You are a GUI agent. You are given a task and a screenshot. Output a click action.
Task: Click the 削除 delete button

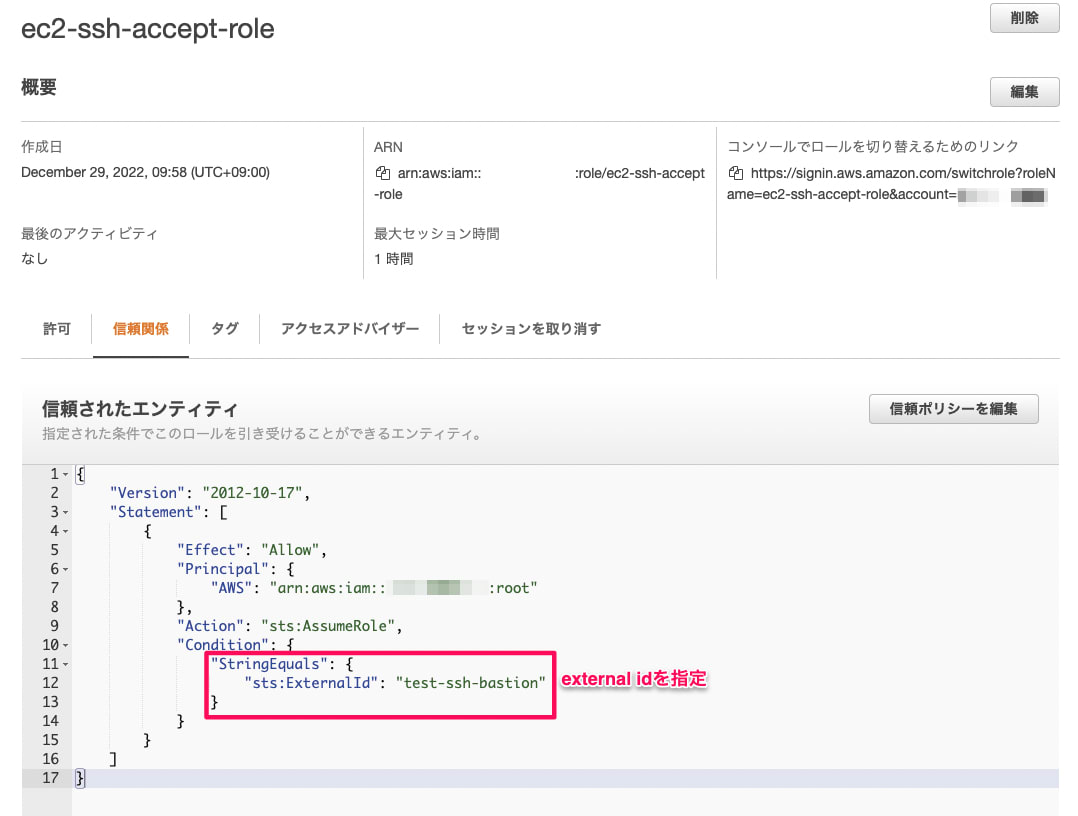click(1024, 18)
